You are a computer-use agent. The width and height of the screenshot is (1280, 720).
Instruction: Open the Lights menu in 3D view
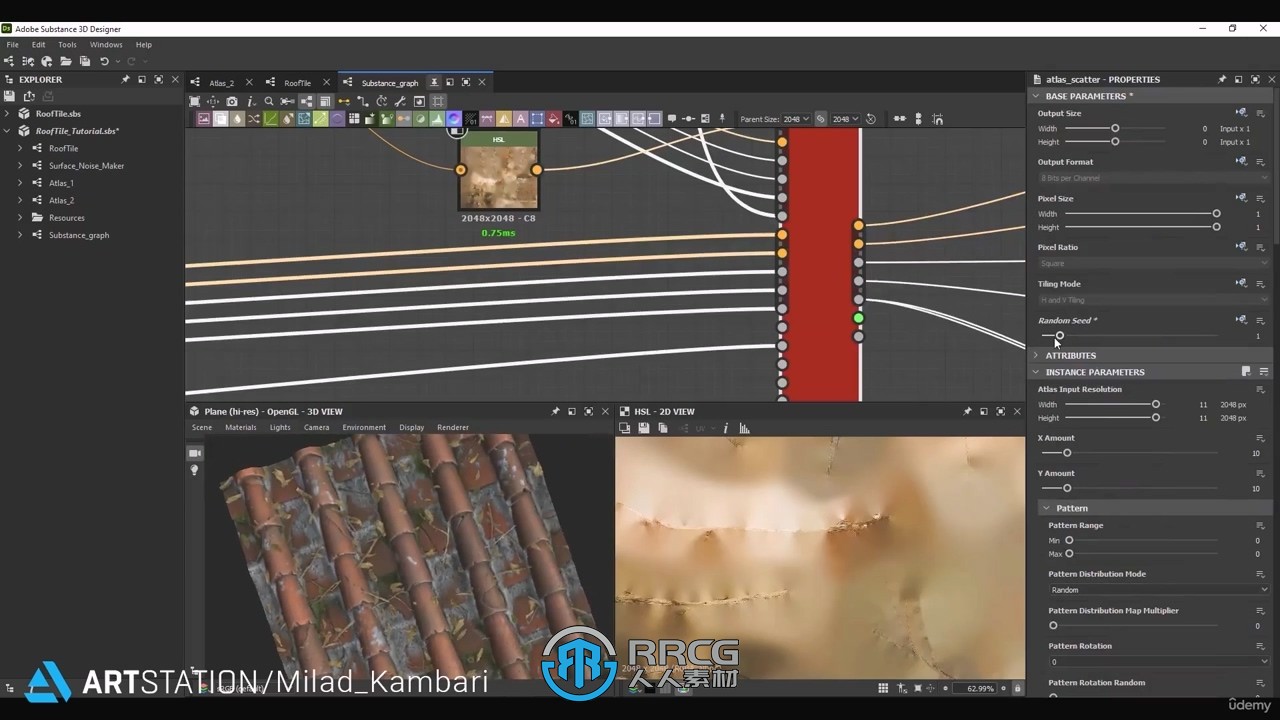pos(280,427)
